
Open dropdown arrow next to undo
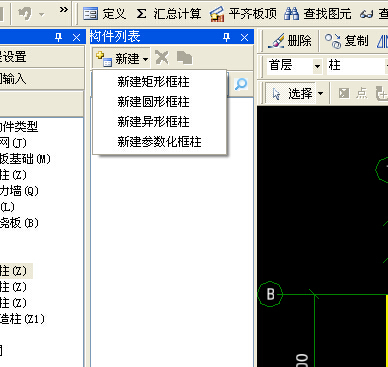point(42,14)
